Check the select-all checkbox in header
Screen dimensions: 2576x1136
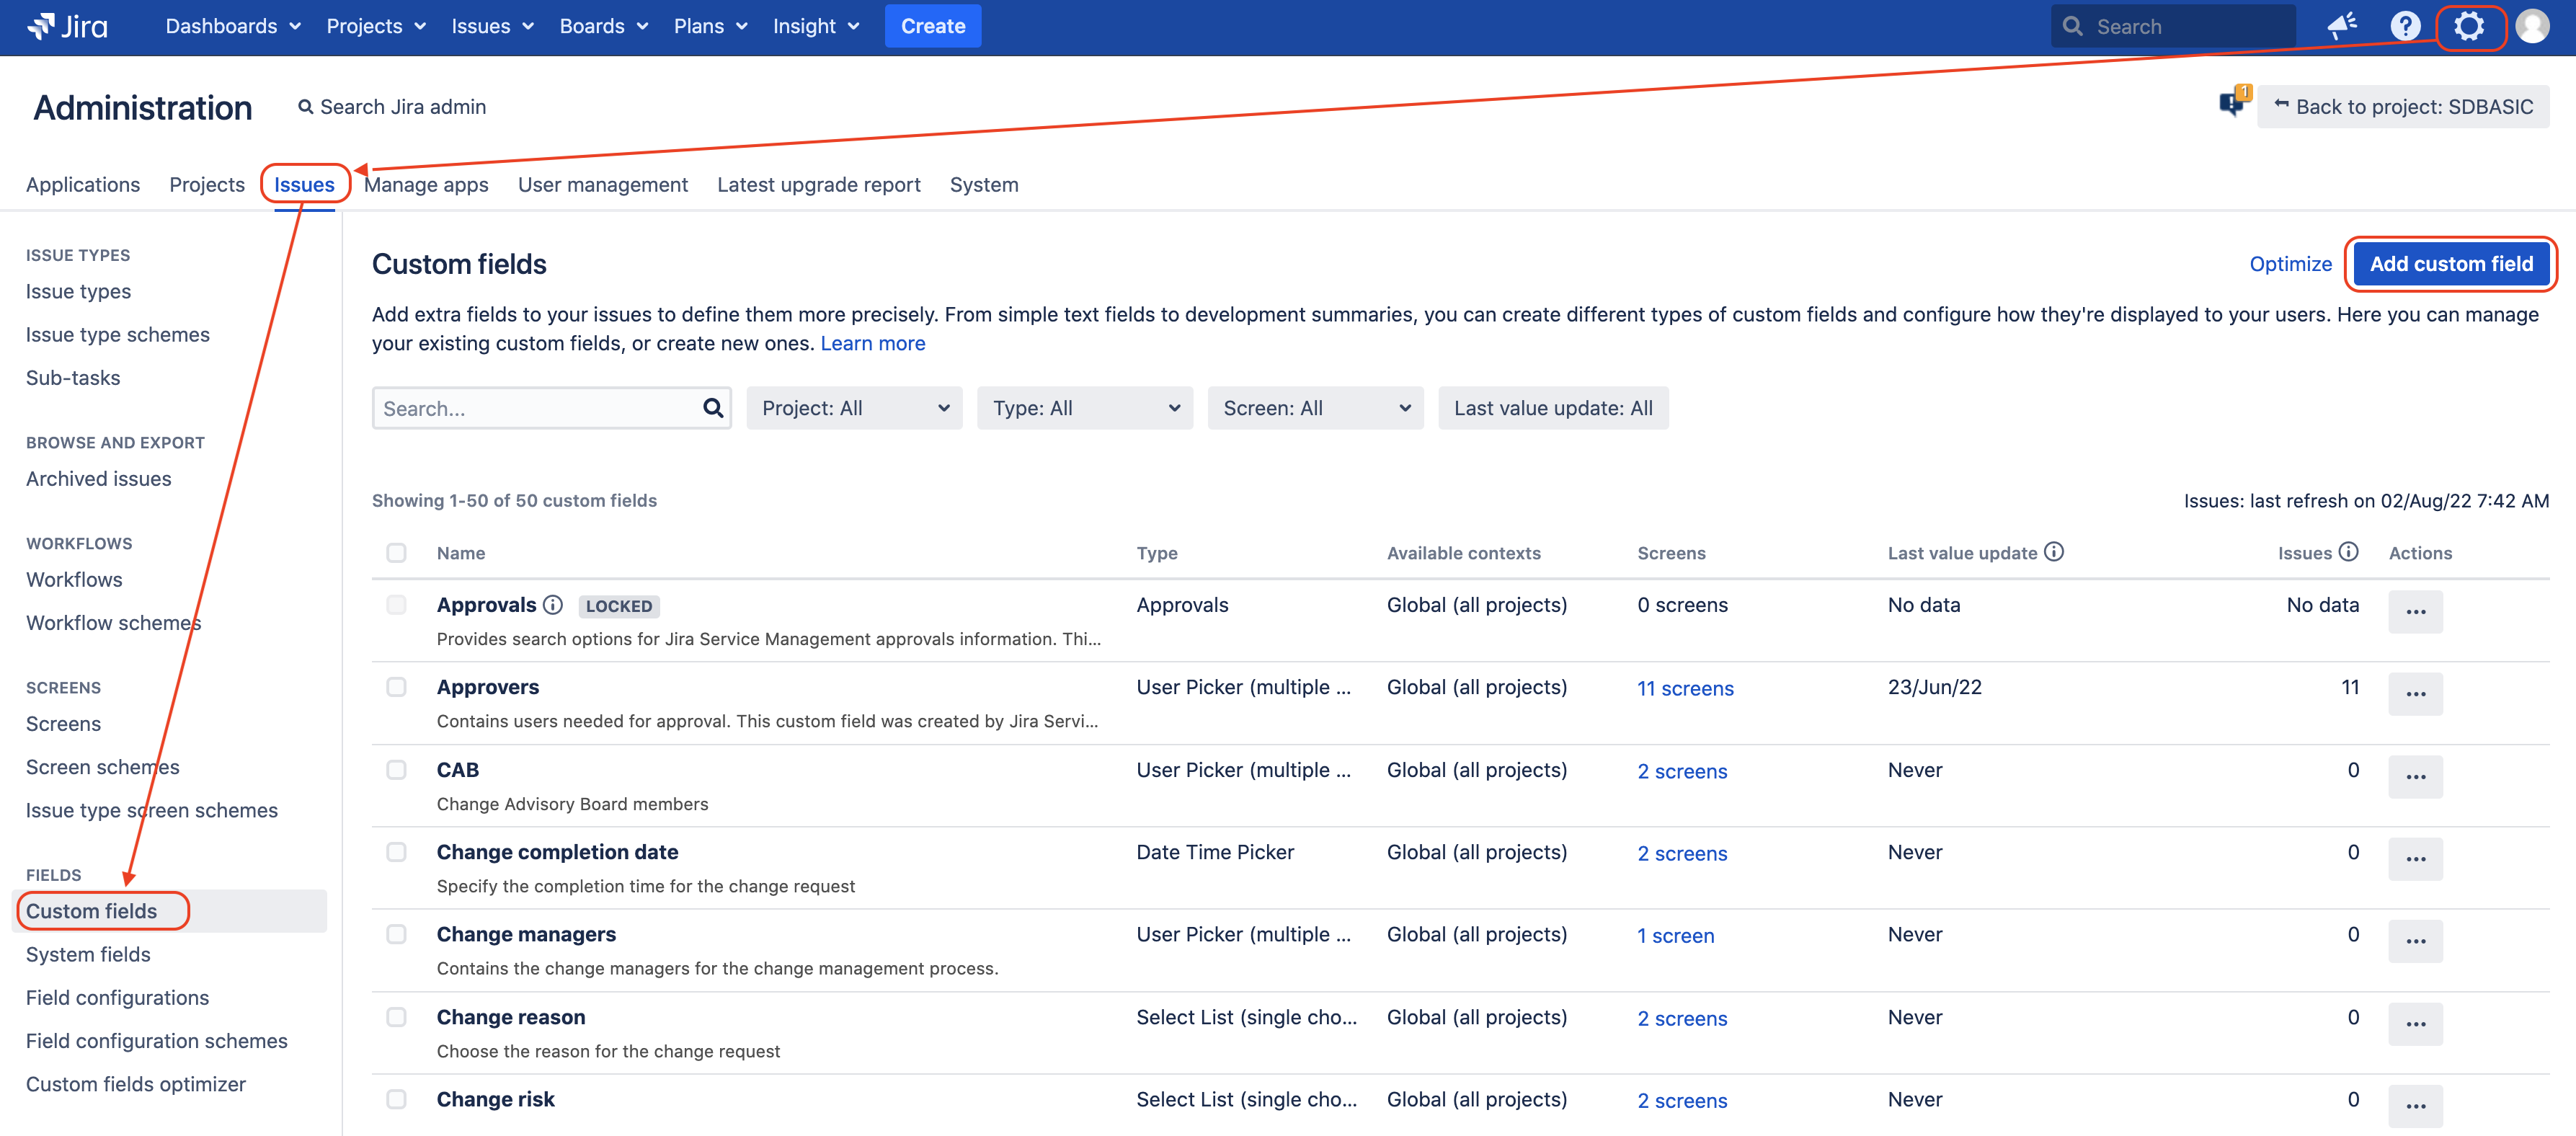[x=397, y=553]
